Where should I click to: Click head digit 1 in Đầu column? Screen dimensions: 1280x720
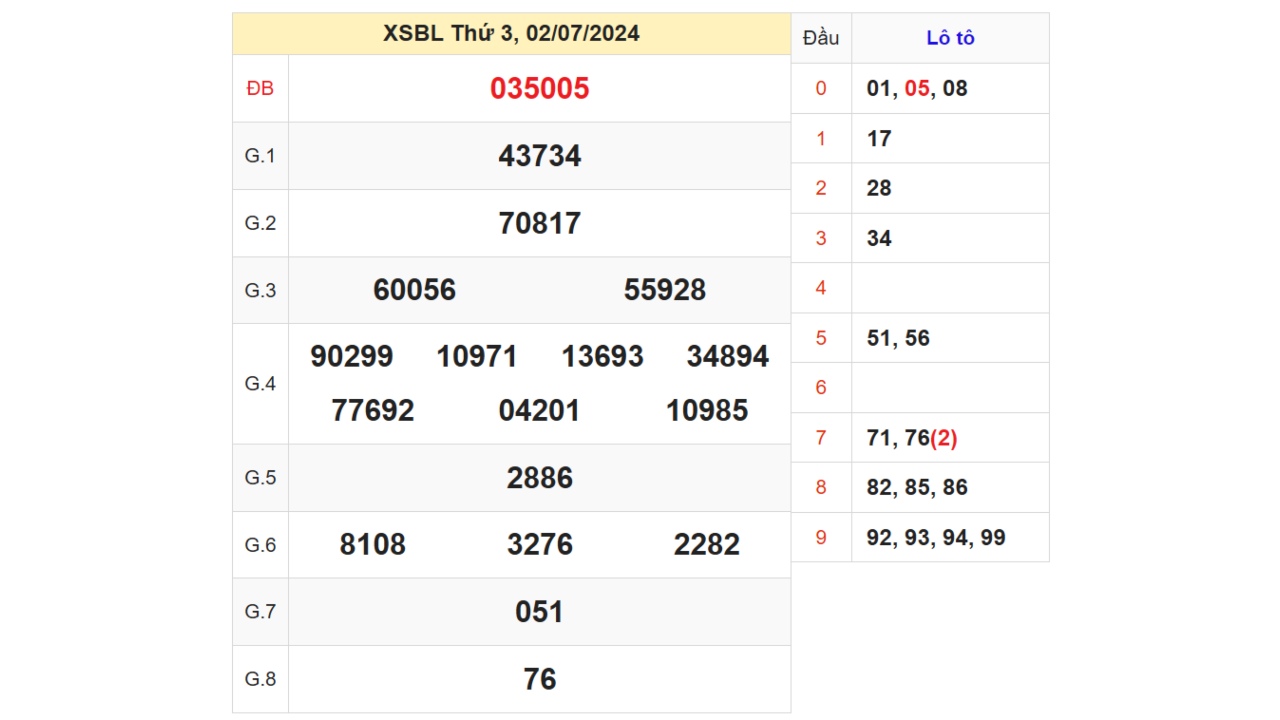pos(821,138)
